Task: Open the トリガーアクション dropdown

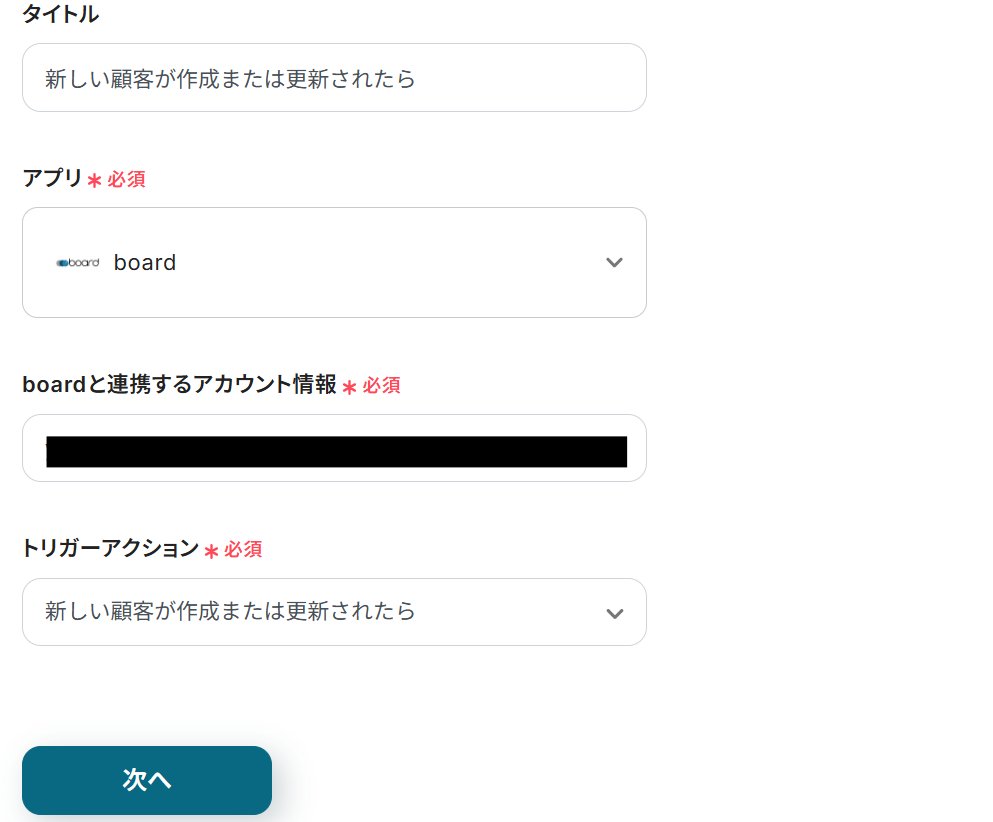Action: pos(334,612)
